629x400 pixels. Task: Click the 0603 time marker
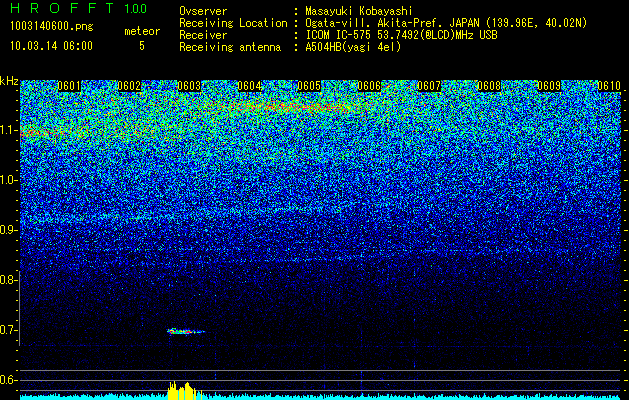pyautogui.click(x=189, y=86)
